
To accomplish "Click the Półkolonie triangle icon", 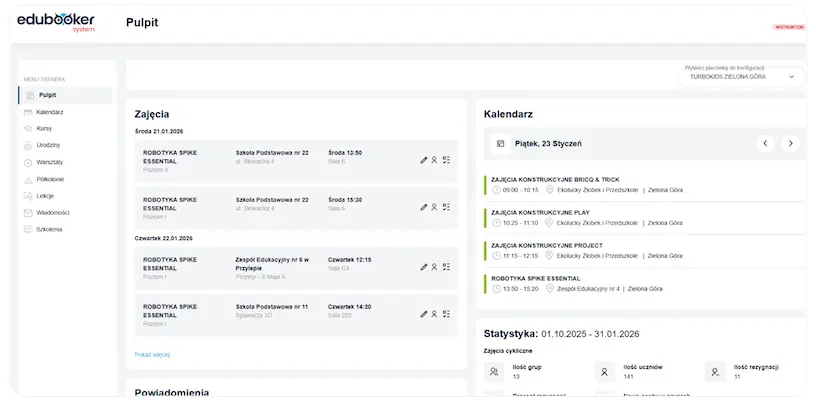I will [x=28, y=180].
